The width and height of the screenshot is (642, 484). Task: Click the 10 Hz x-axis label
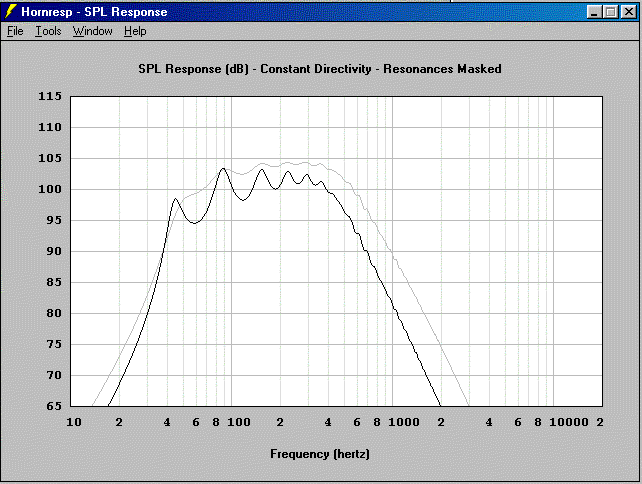[x=74, y=422]
